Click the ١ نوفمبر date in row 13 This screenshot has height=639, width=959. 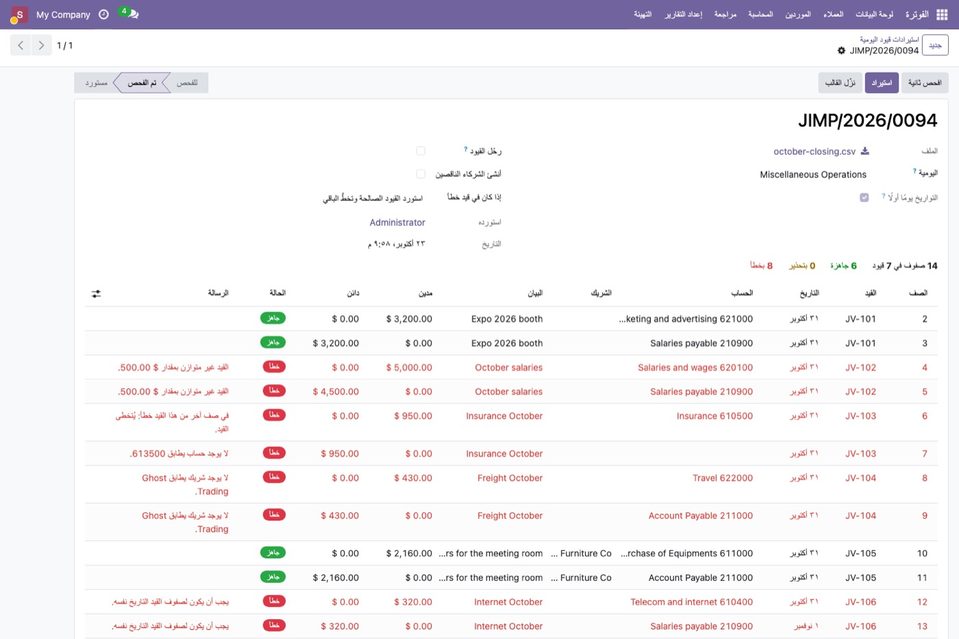point(807,627)
